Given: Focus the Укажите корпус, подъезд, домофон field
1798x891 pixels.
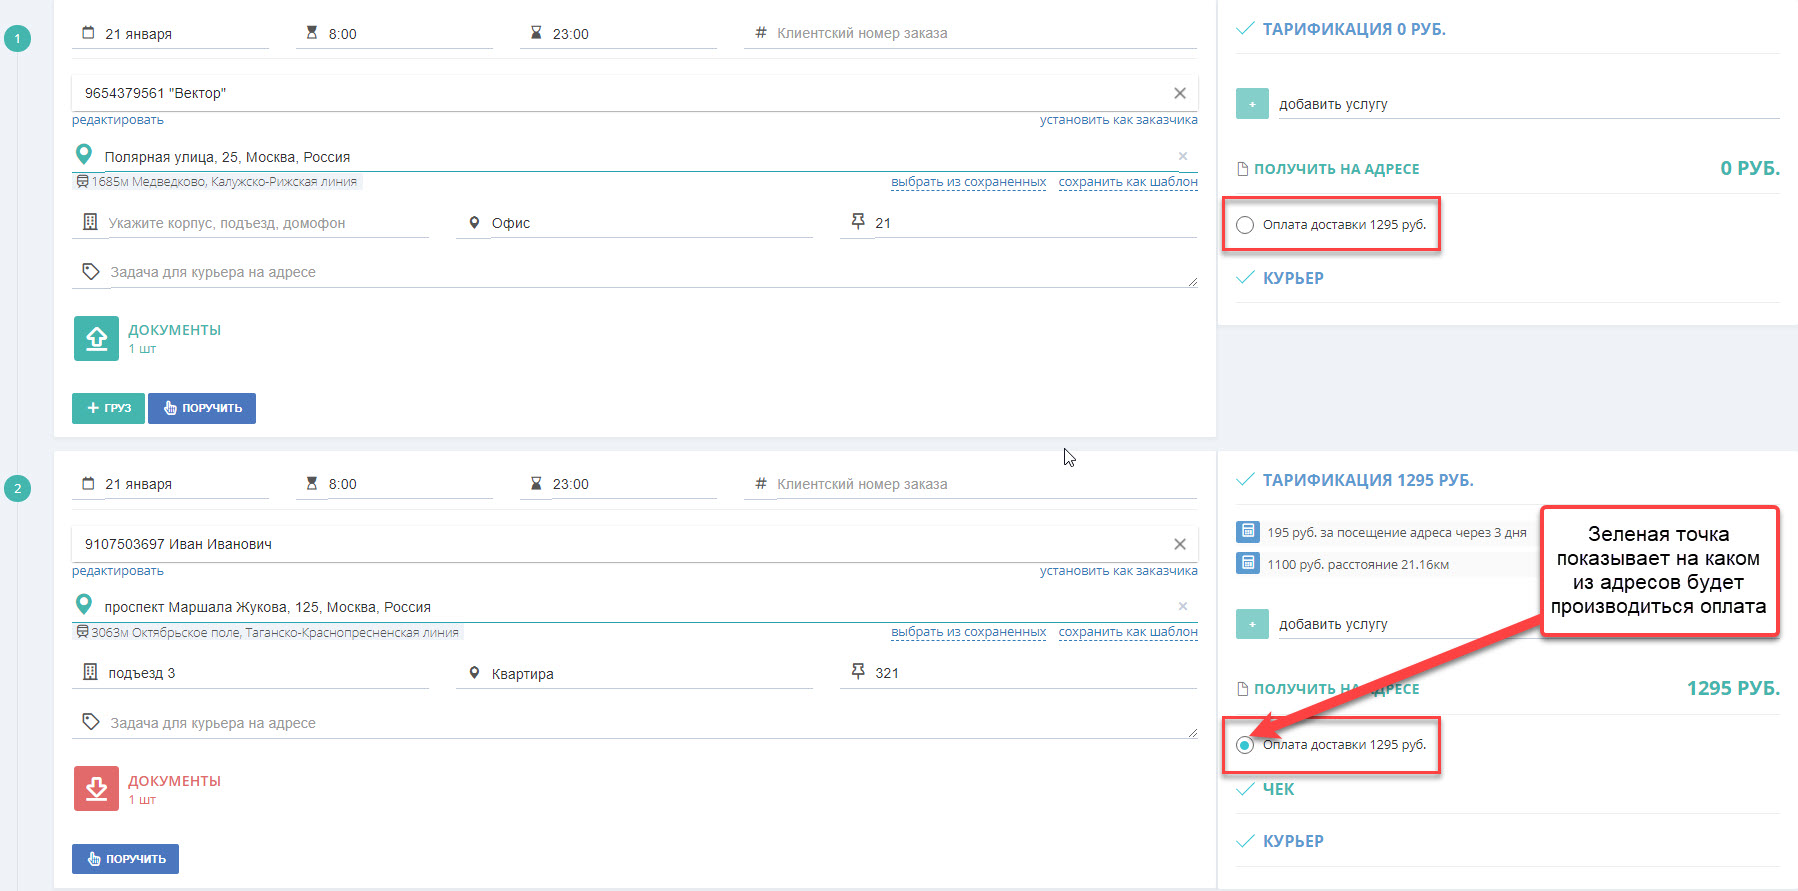Looking at the screenshot, I should pyautogui.click(x=267, y=223).
